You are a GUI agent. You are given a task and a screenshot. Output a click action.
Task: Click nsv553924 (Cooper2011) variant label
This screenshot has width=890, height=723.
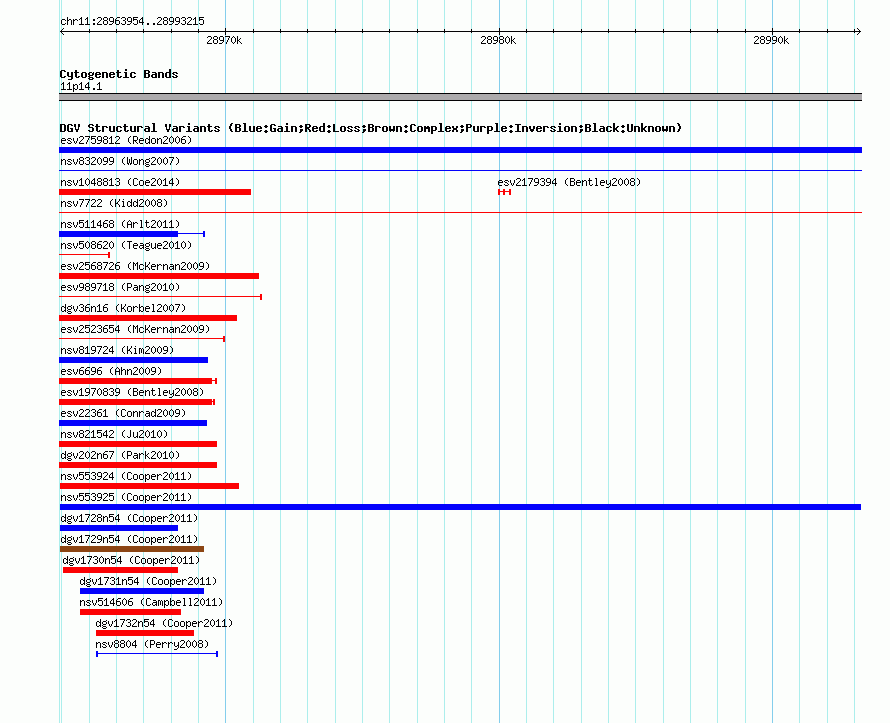pos(126,476)
